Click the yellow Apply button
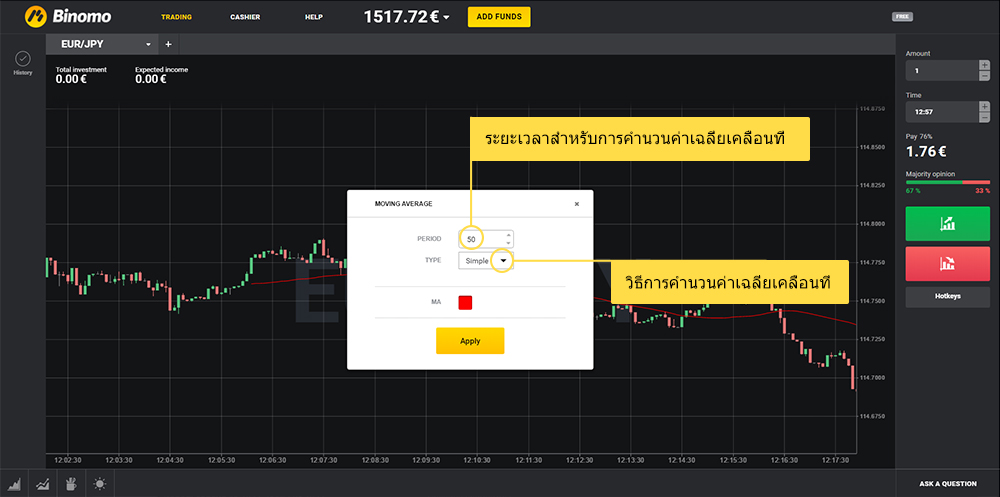 pyautogui.click(x=470, y=341)
